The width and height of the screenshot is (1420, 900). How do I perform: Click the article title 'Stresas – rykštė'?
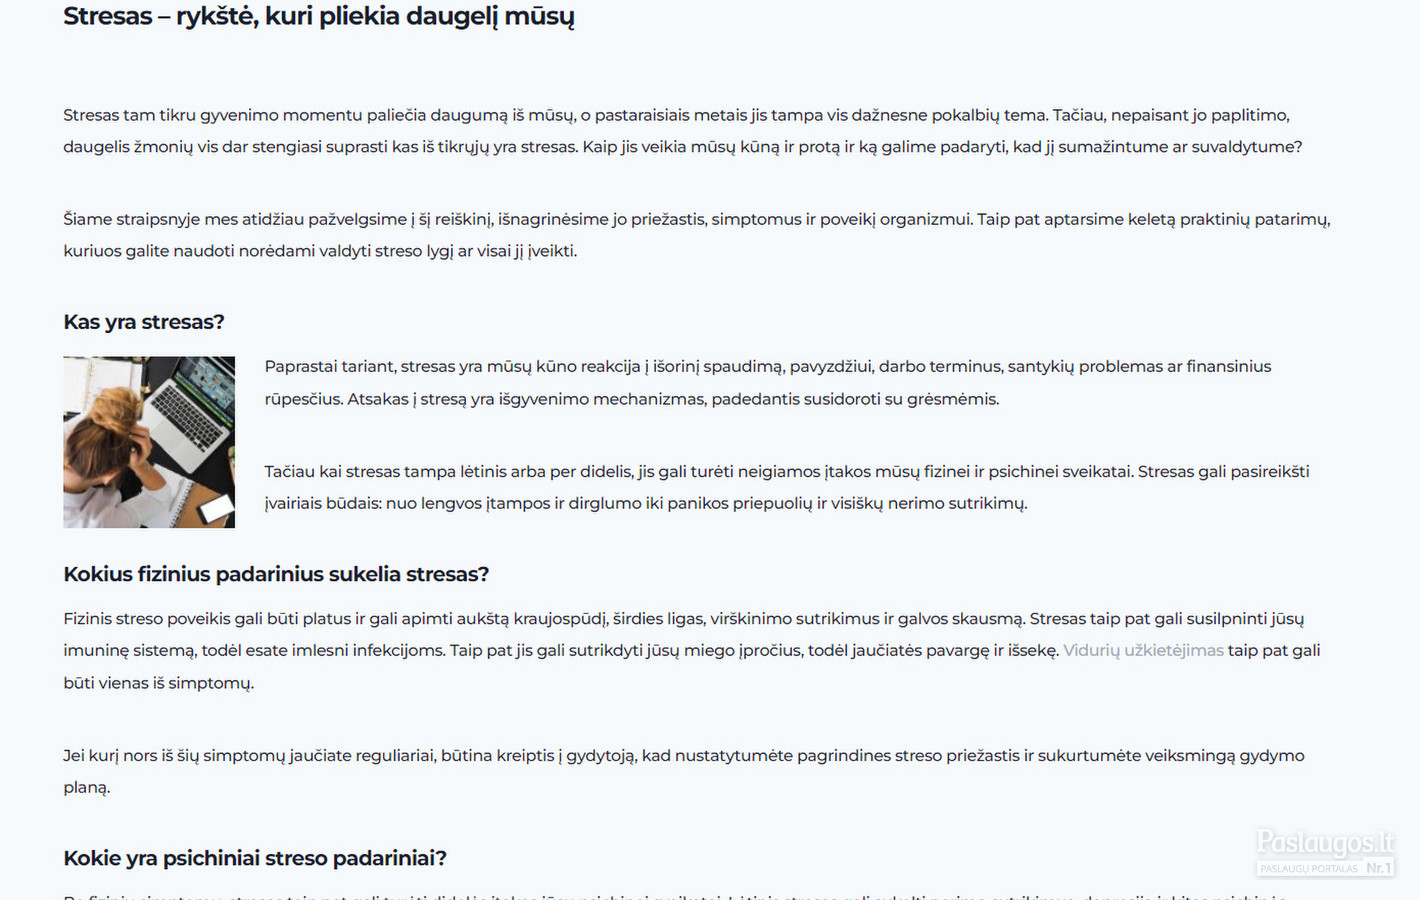point(319,17)
